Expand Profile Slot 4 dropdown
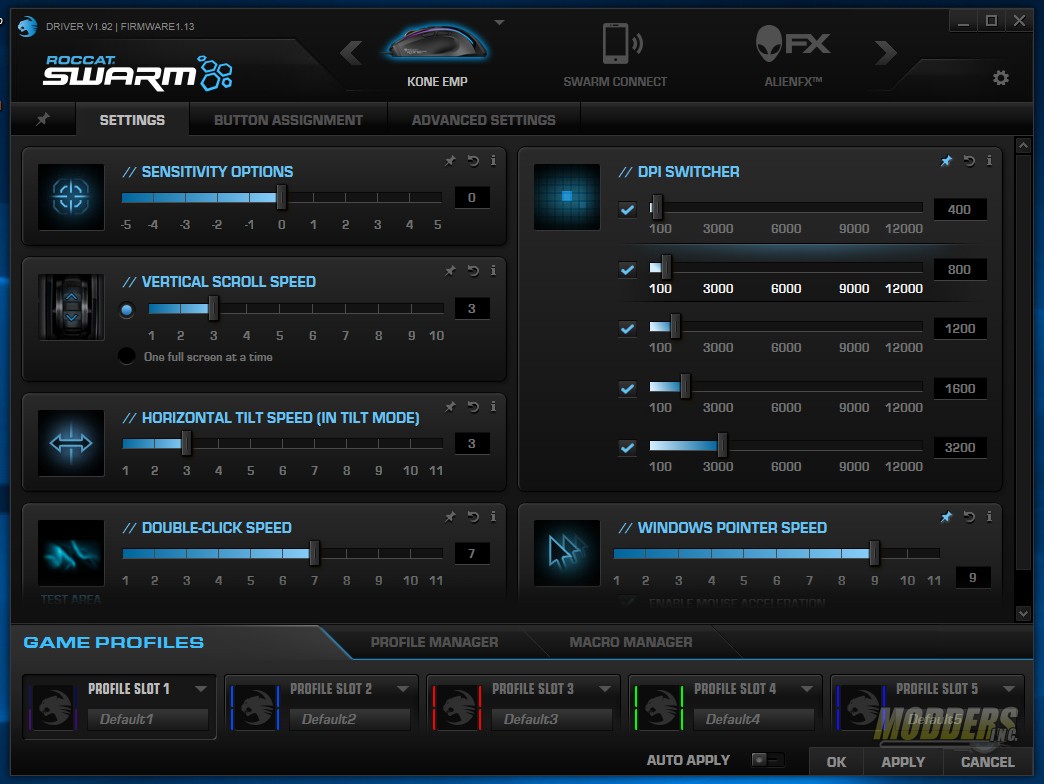Image resolution: width=1044 pixels, height=784 pixels. [807, 688]
